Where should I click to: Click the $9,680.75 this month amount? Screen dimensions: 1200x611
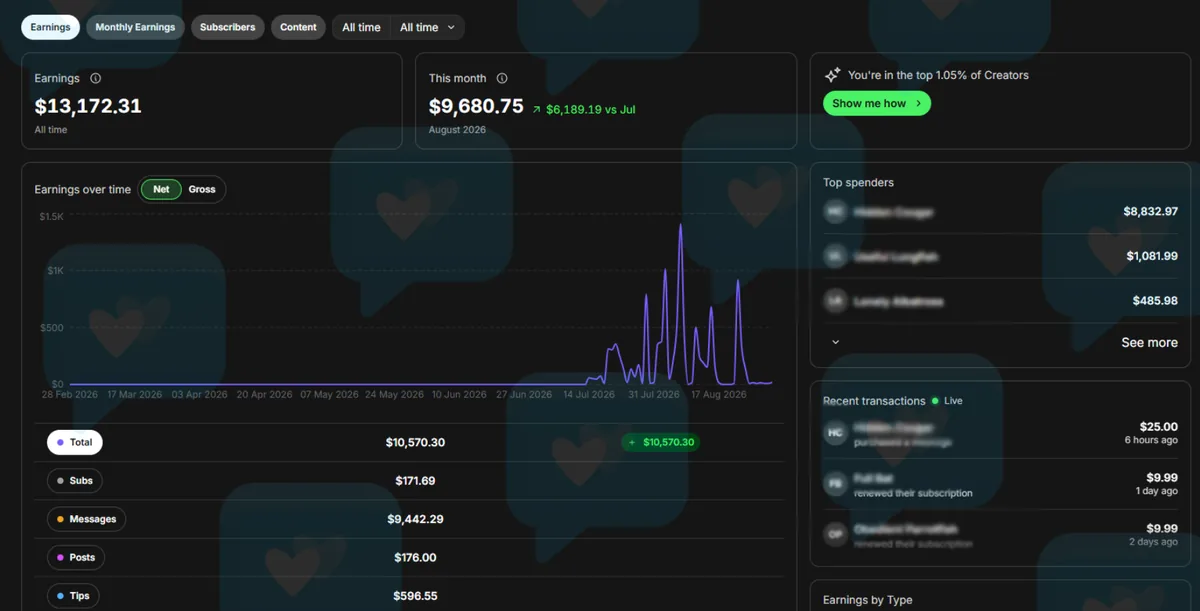[x=476, y=105]
